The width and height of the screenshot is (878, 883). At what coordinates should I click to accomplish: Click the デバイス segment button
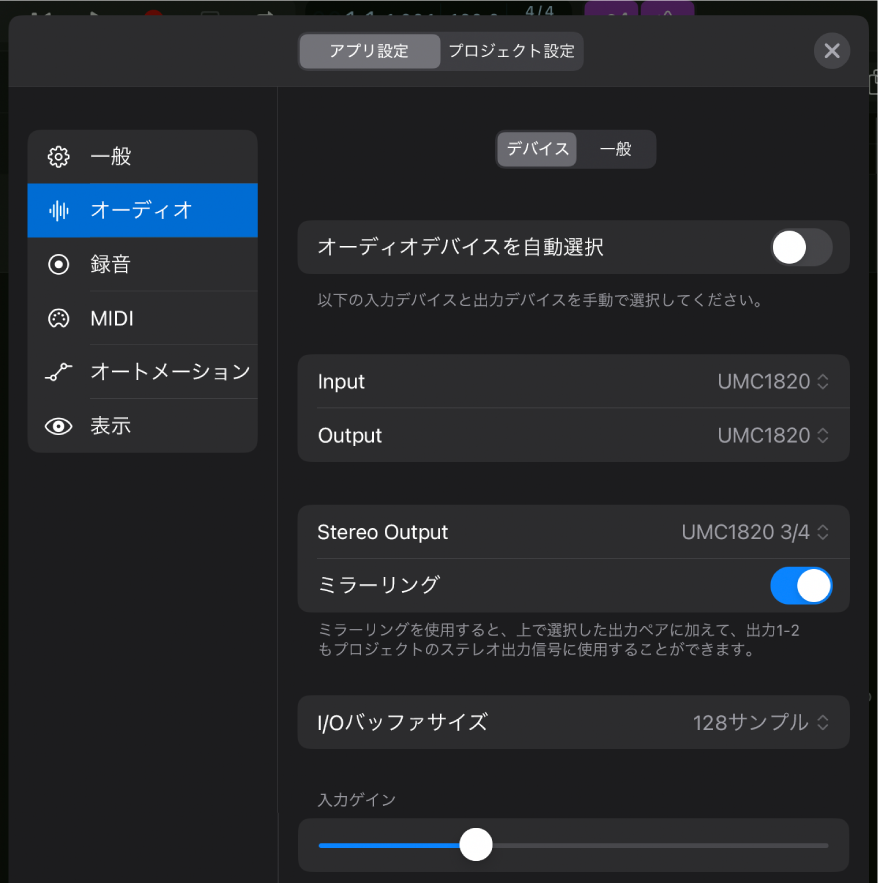coord(537,149)
